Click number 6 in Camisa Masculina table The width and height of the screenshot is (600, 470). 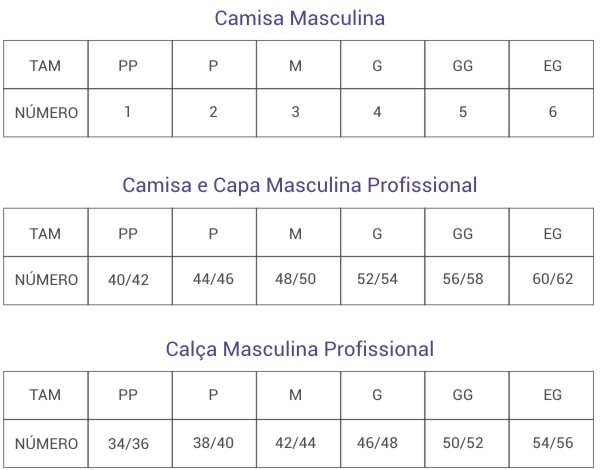coord(553,112)
